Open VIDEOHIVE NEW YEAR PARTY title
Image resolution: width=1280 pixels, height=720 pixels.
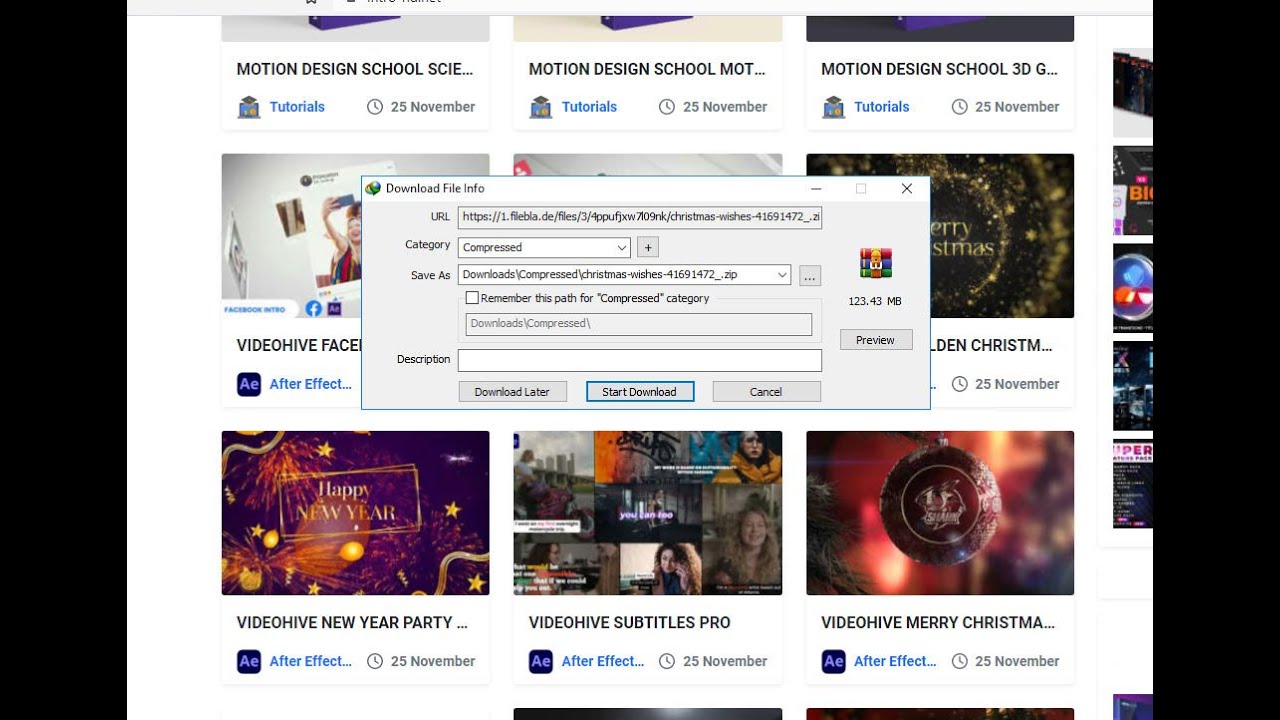[352, 623]
